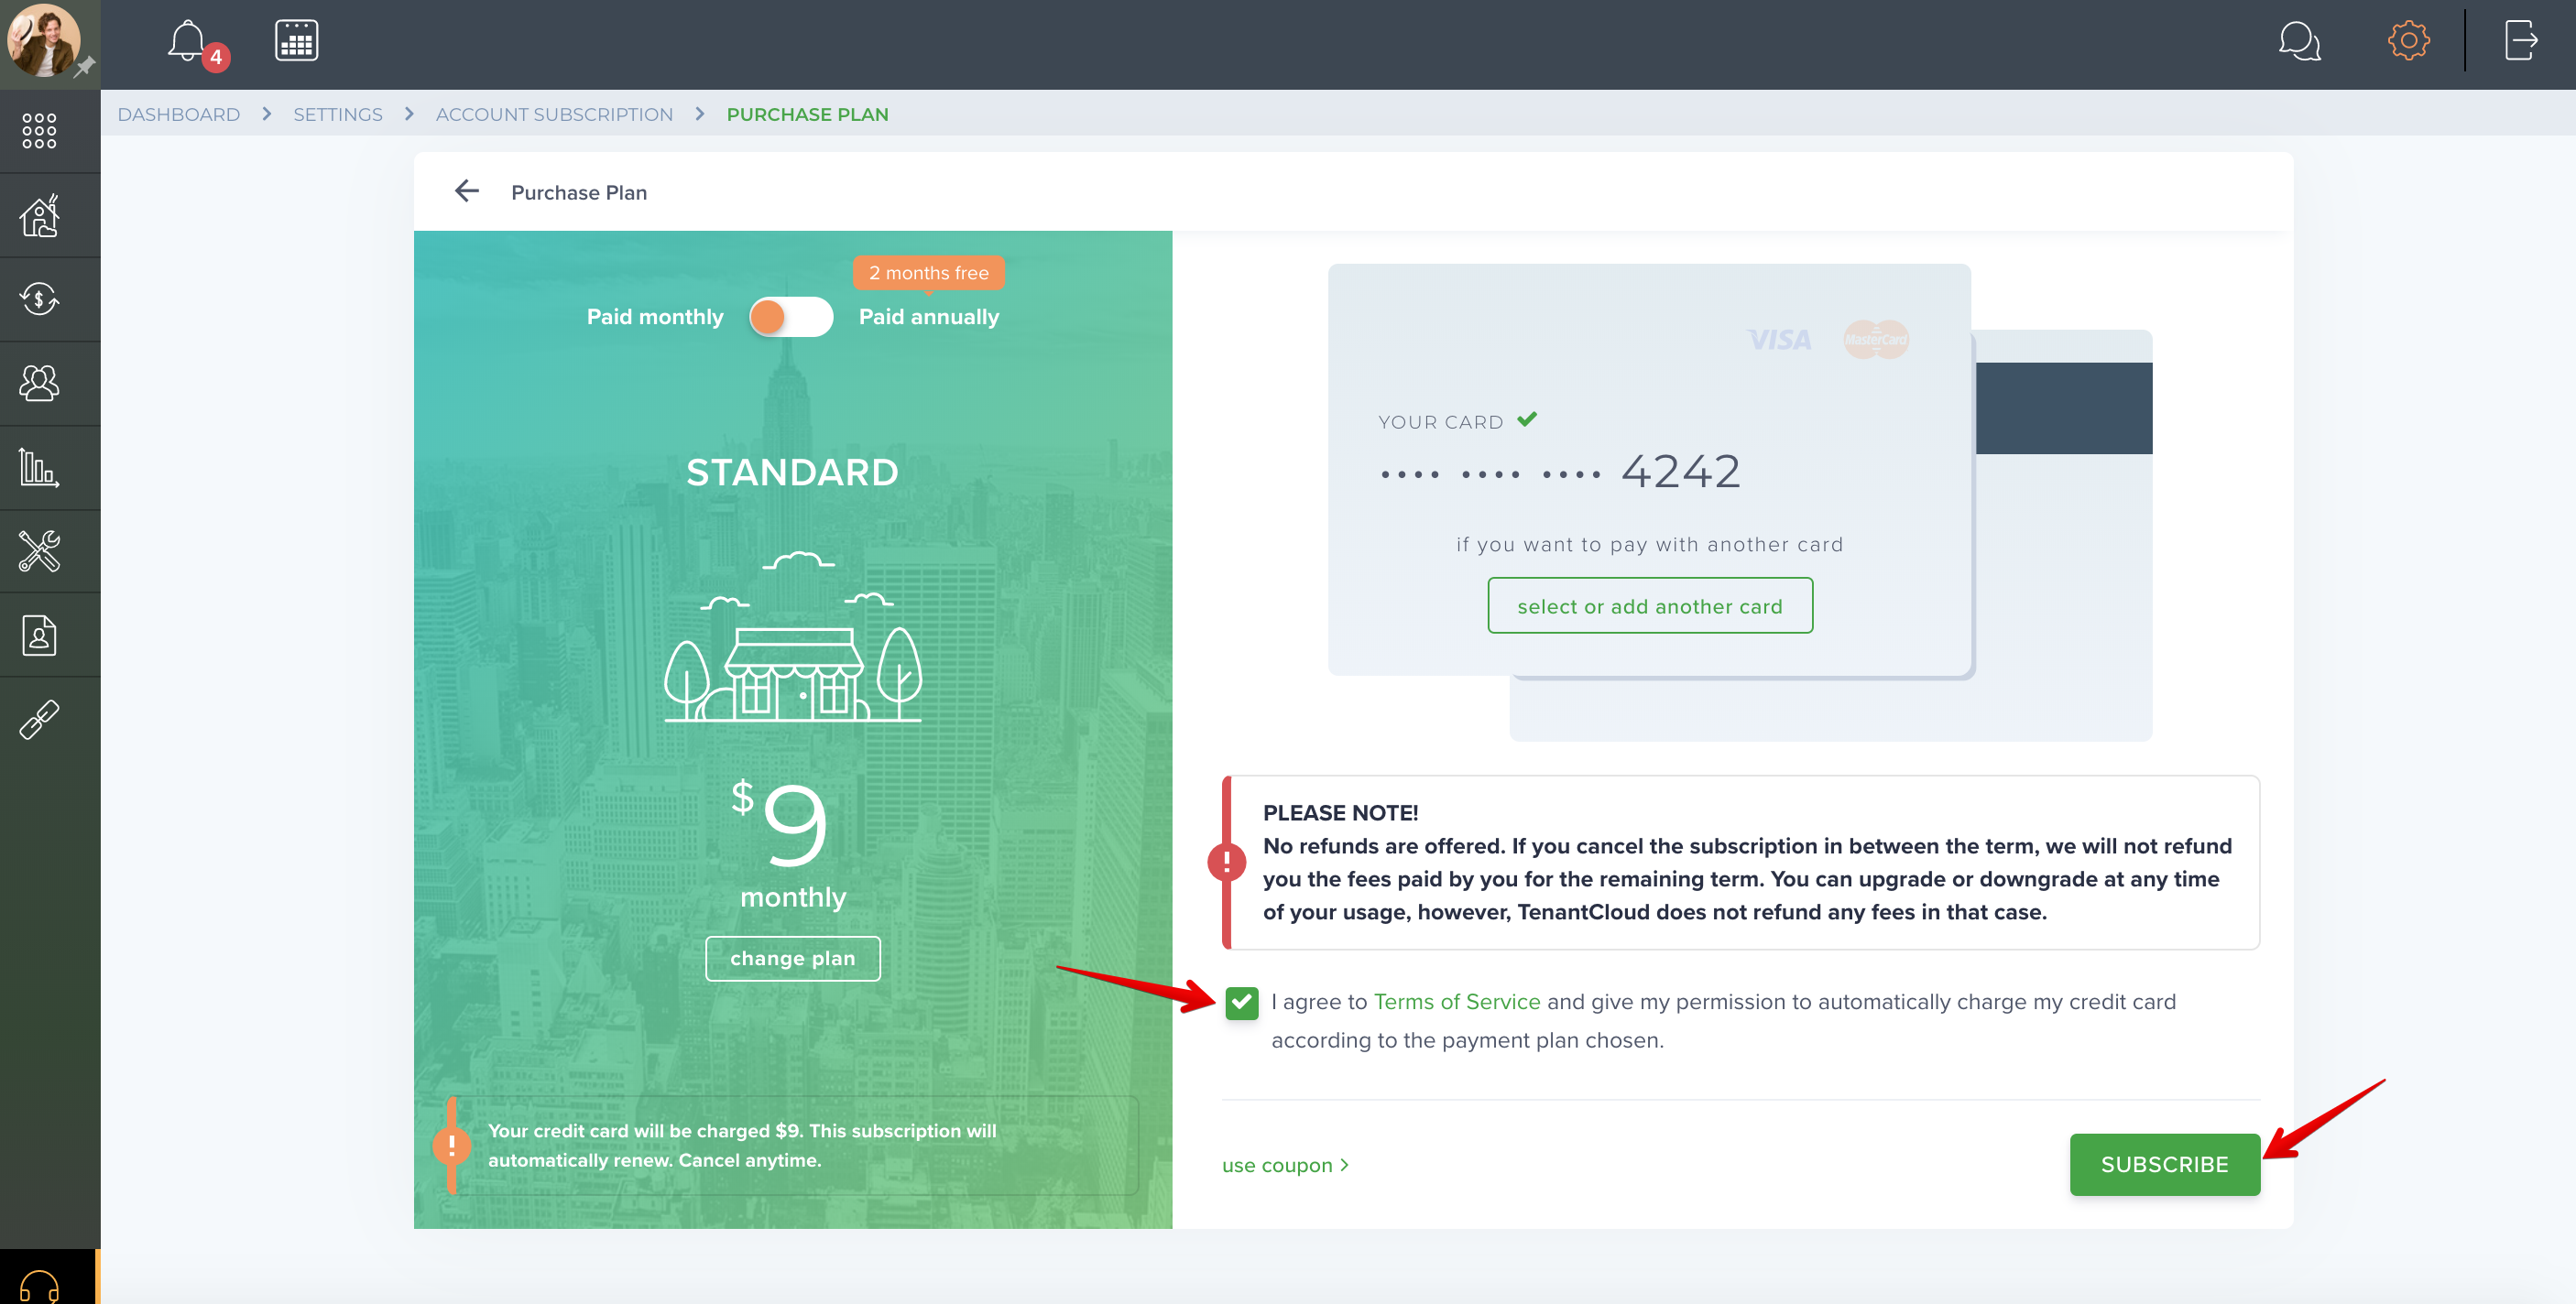Select the Paid monthly label

click(655, 317)
